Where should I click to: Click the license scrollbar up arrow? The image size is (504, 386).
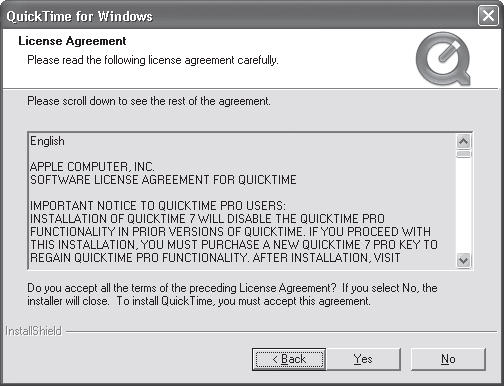[x=464, y=142]
